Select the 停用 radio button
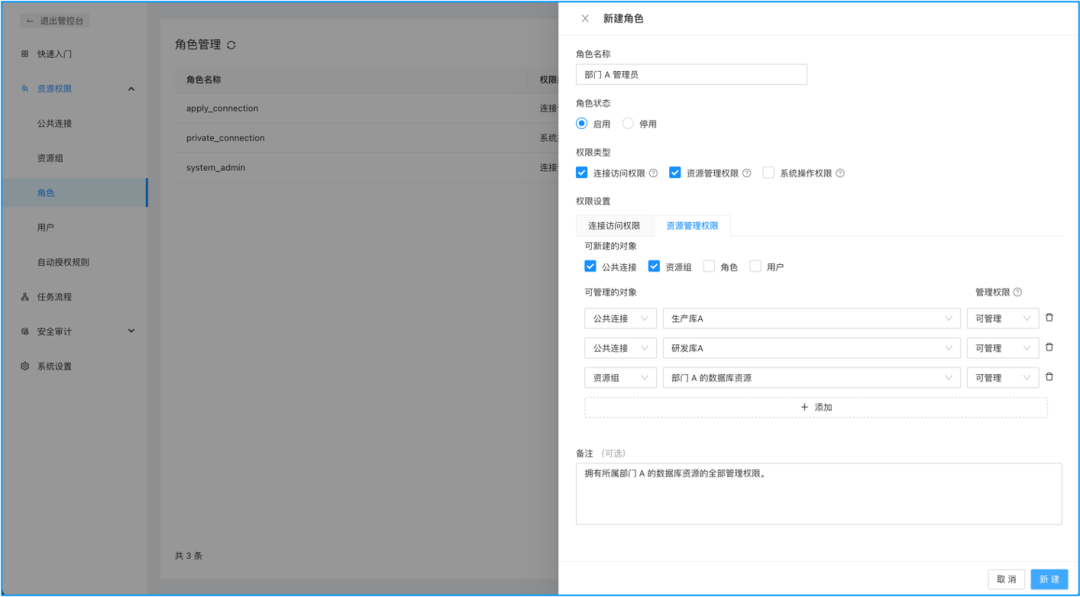Screen dimensions: 1080x597 627,123
